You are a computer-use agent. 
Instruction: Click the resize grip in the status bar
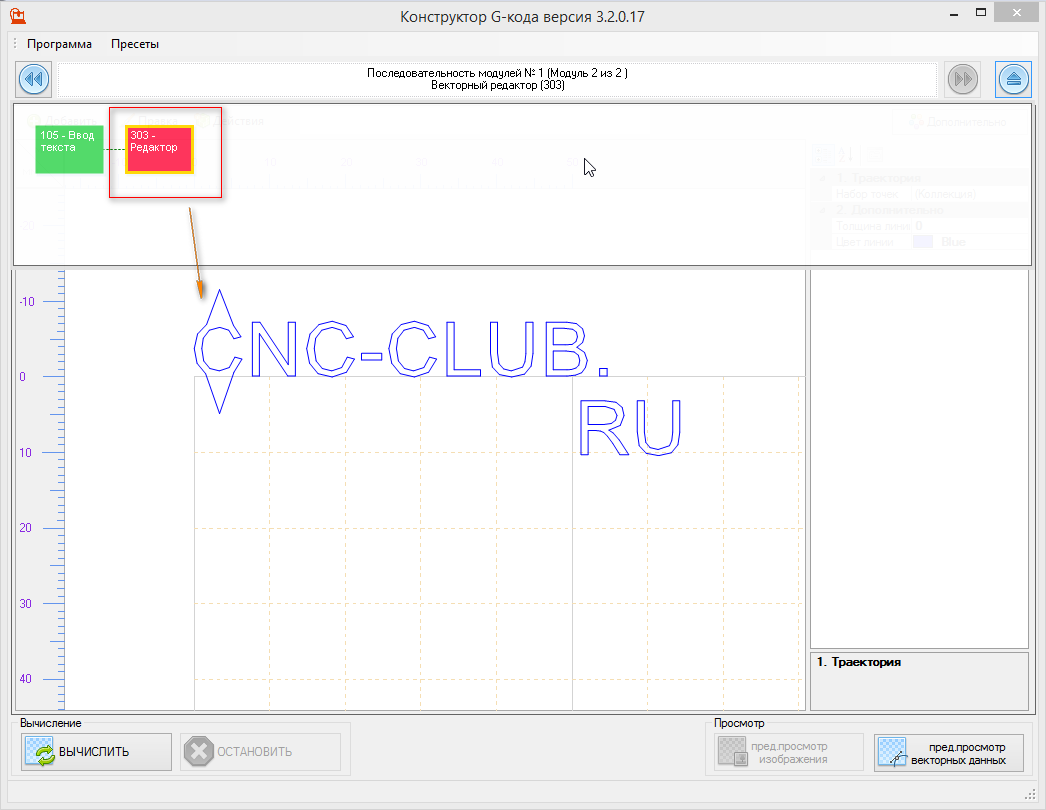tap(1029, 793)
